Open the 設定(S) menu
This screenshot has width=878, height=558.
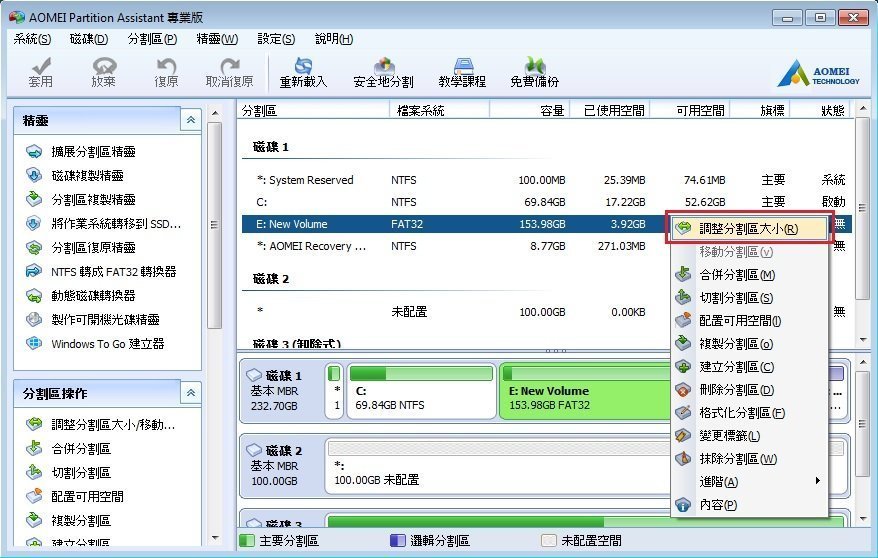(276, 39)
